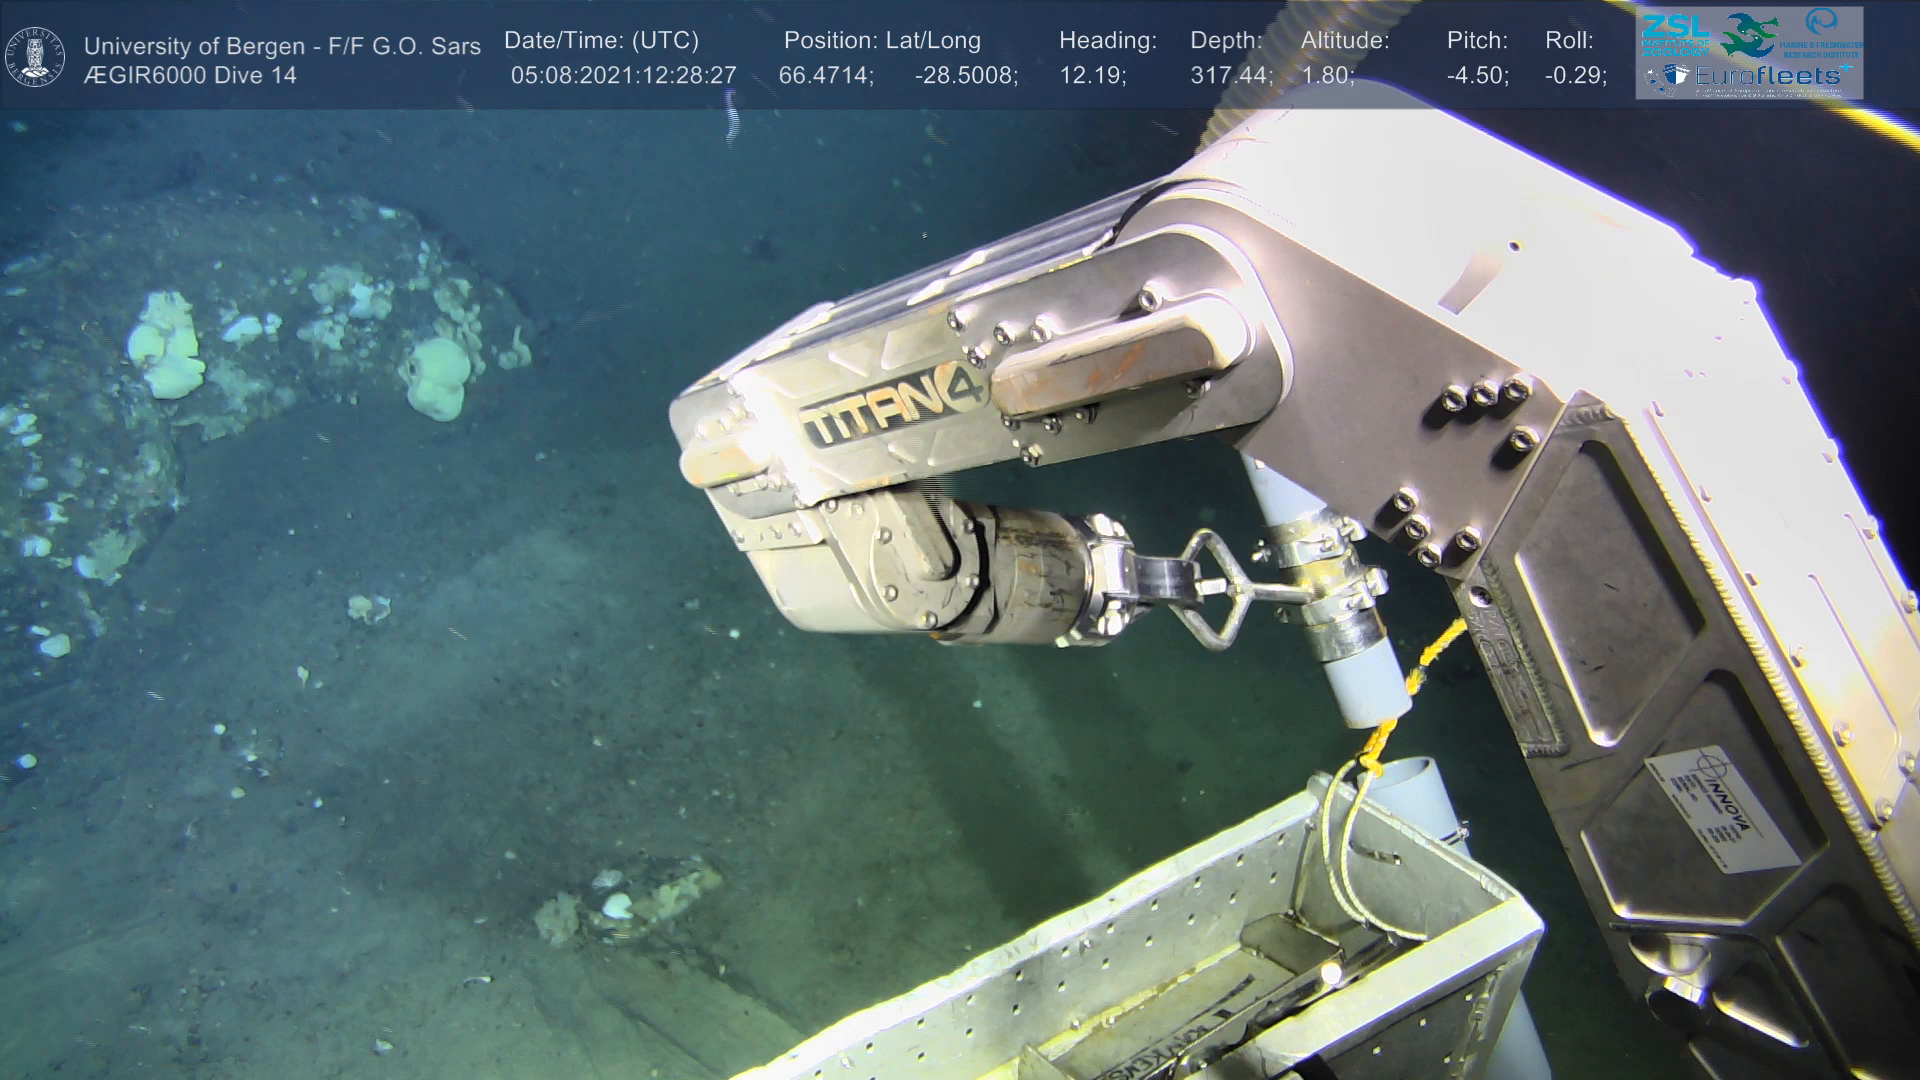Click the Marine & Freshwater Research Institute logo
The width and height of the screenshot is (1920, 1080).
click(1823, 32)
